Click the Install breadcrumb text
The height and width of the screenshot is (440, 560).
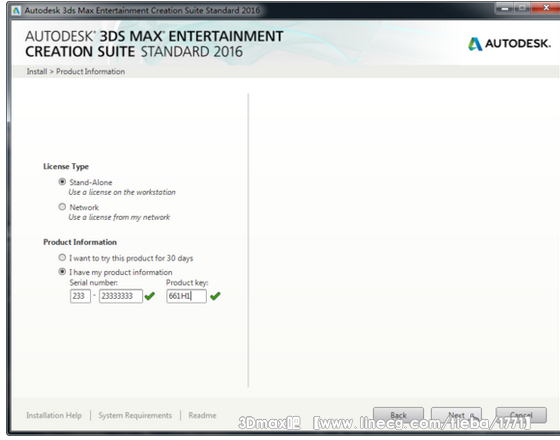37,71
